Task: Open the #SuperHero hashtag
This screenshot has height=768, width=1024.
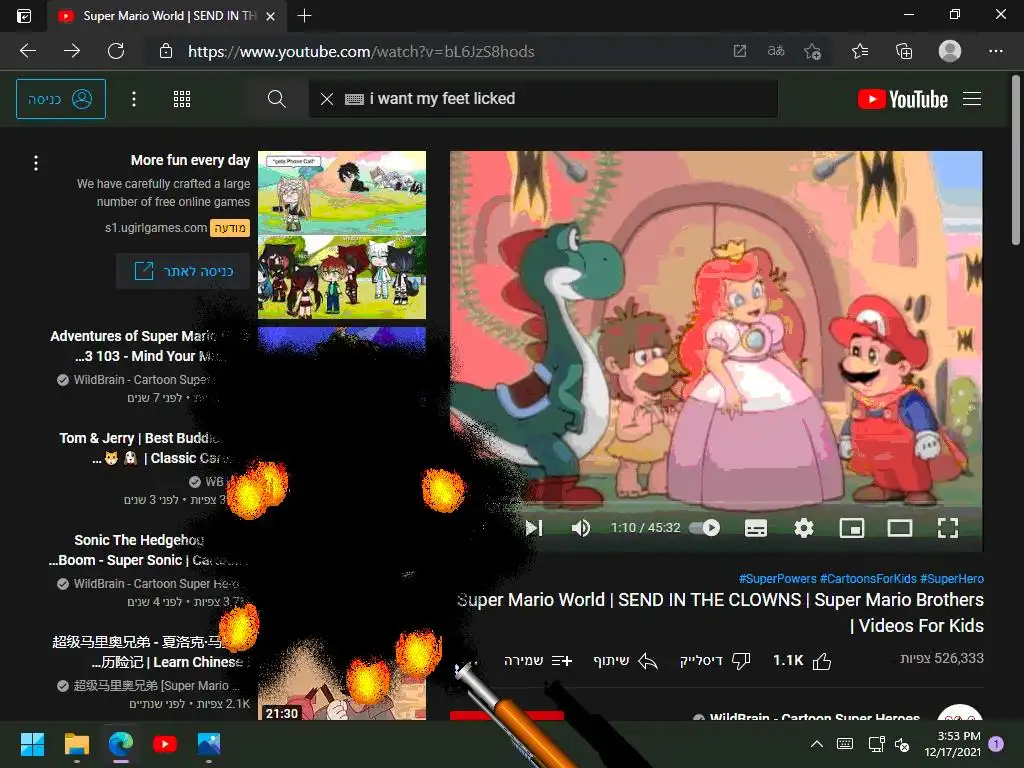Action: [x=952, y=579]
